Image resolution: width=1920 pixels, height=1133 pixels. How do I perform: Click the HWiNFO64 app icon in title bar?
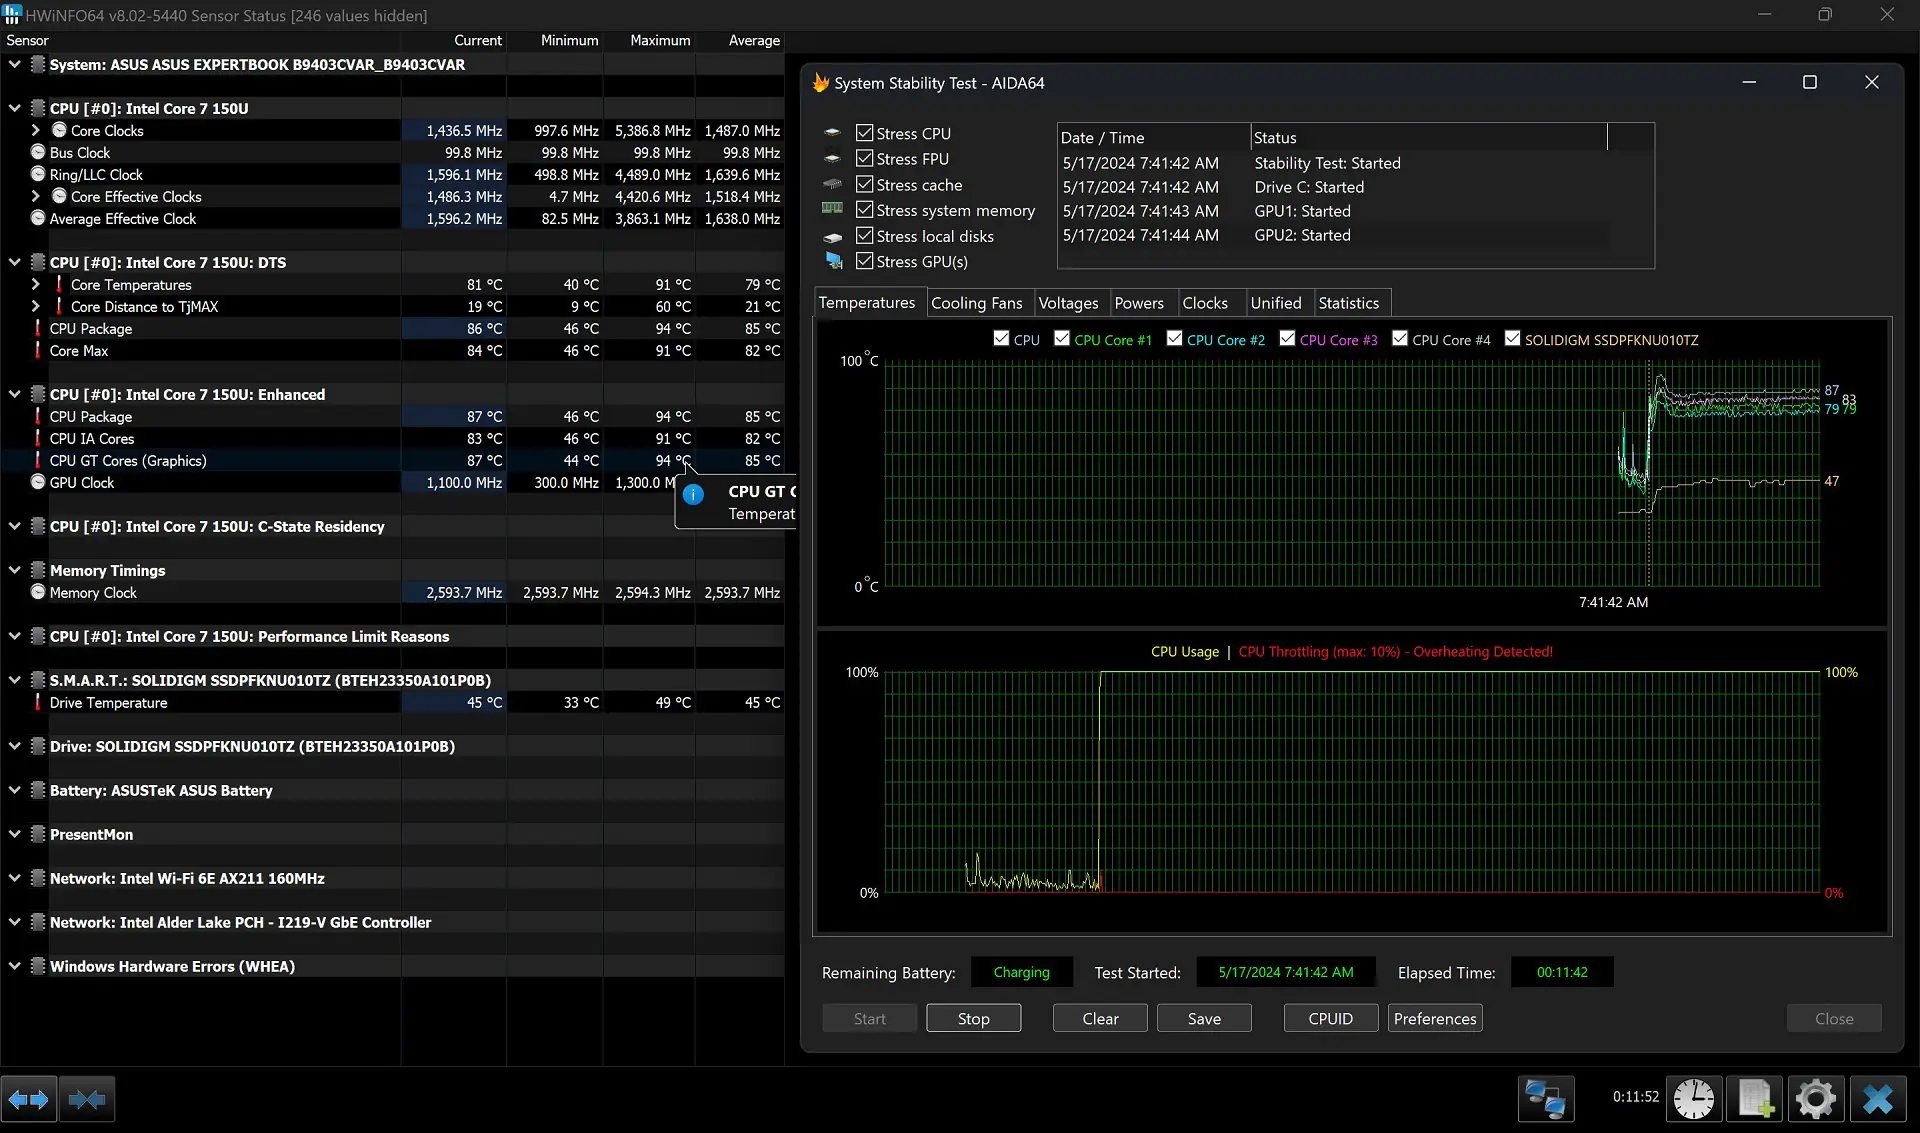coord(12,15)
